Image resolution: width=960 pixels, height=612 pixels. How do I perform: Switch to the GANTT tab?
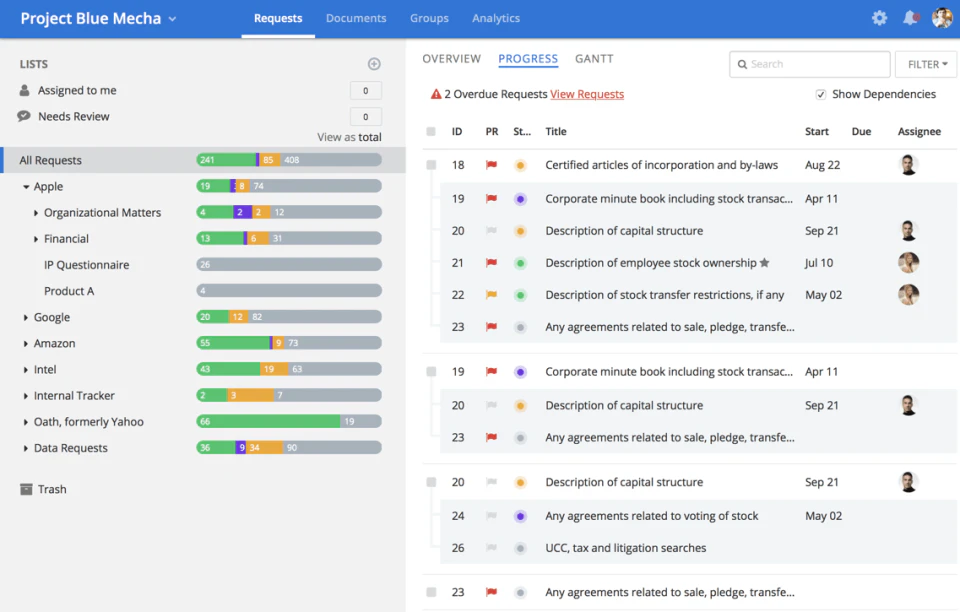(x=594, y=58)
